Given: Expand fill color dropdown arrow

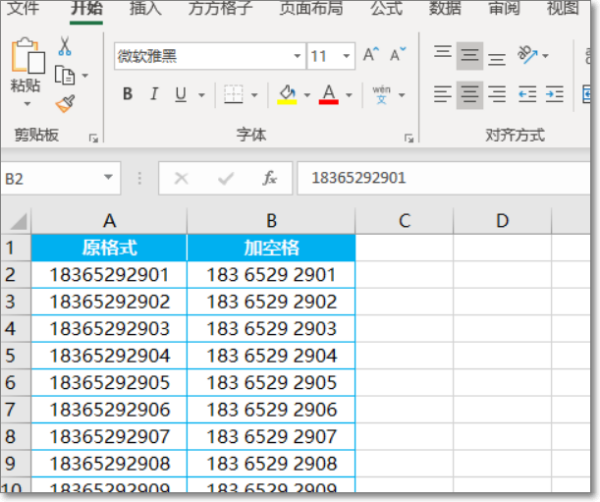Looking at the screenshot, I should [307, 95].
